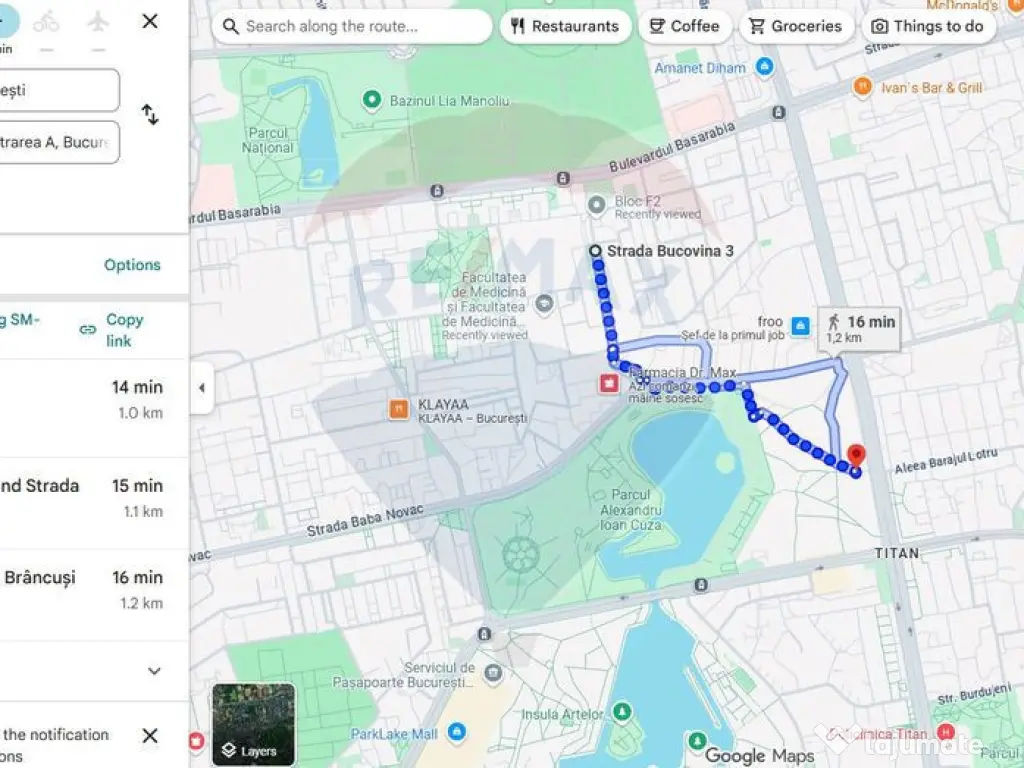Open route Options
Image resolution: width=1024 pixels, height=768 pixels.
pos(132,264)
